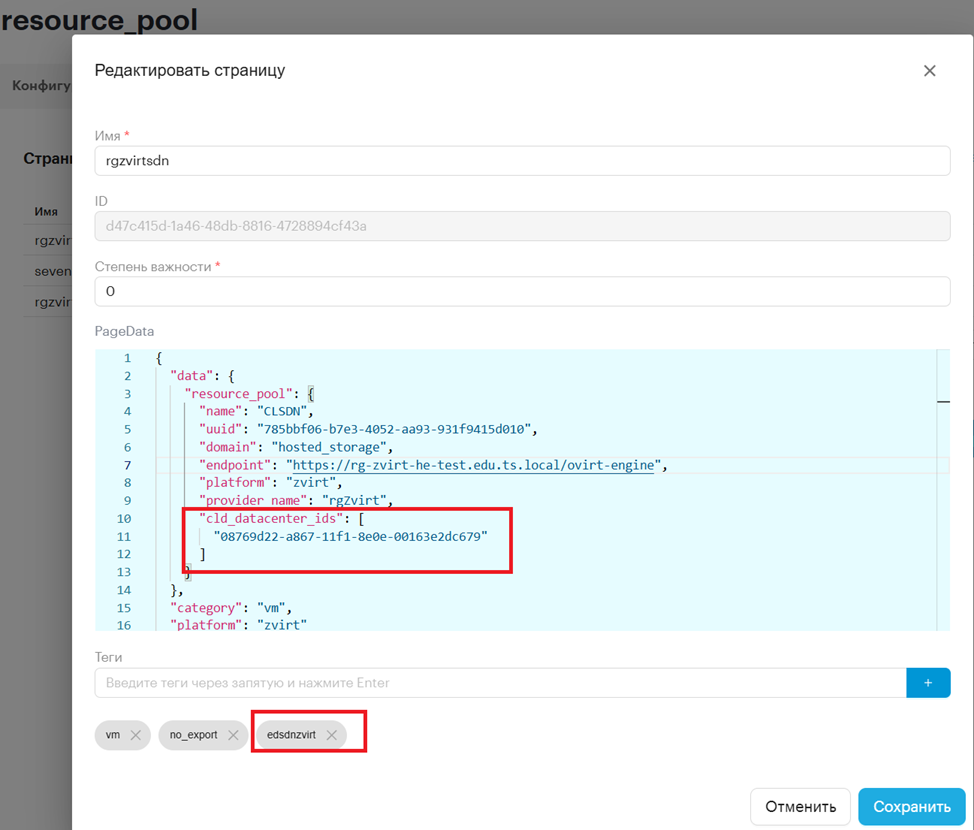This screenshot has height=830, width=974.
Task: Click the datacenter id 08769d22 value
Action: [350, 537]
